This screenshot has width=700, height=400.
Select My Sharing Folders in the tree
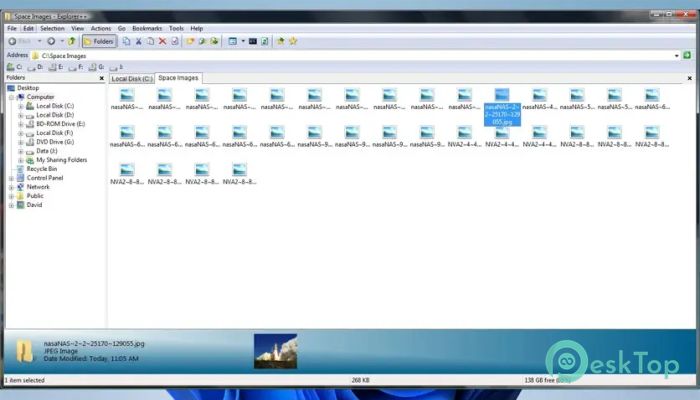click(x=62, y=160)
